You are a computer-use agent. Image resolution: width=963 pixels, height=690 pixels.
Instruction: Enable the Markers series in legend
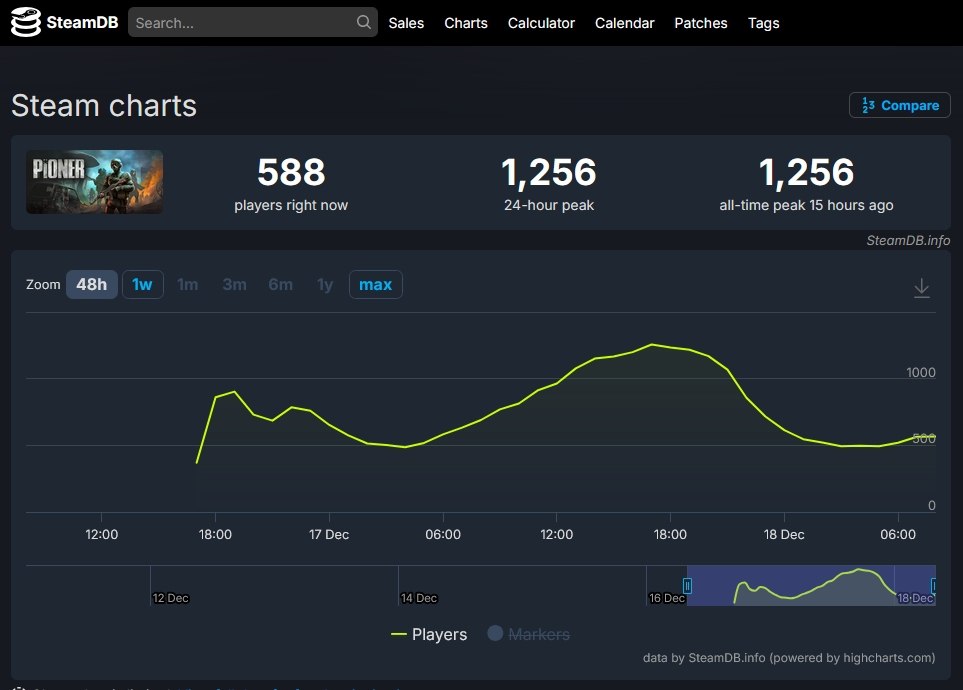pyautogui.click(x=528, y=634)
